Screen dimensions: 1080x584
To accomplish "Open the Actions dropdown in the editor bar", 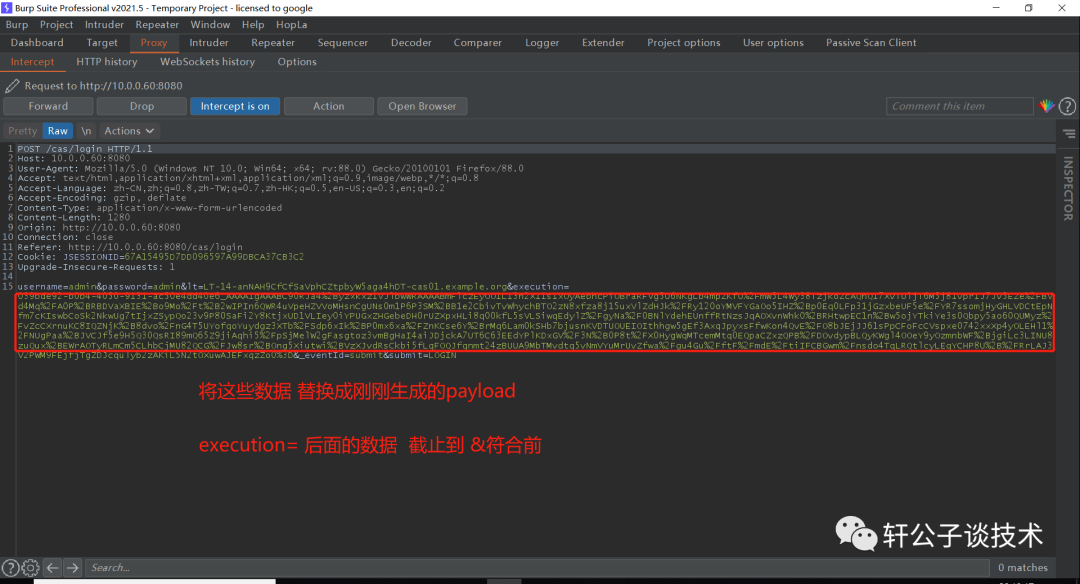I will [128, 130].
